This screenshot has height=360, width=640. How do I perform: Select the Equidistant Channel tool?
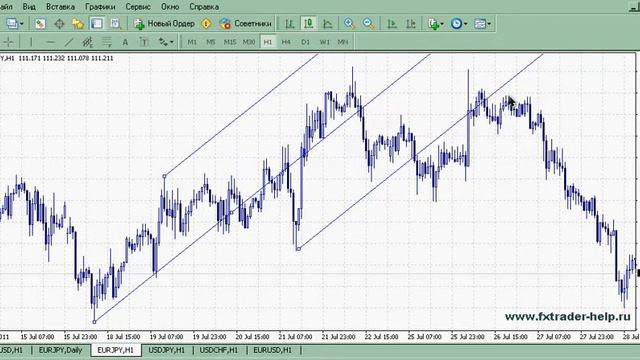[88, 42]
